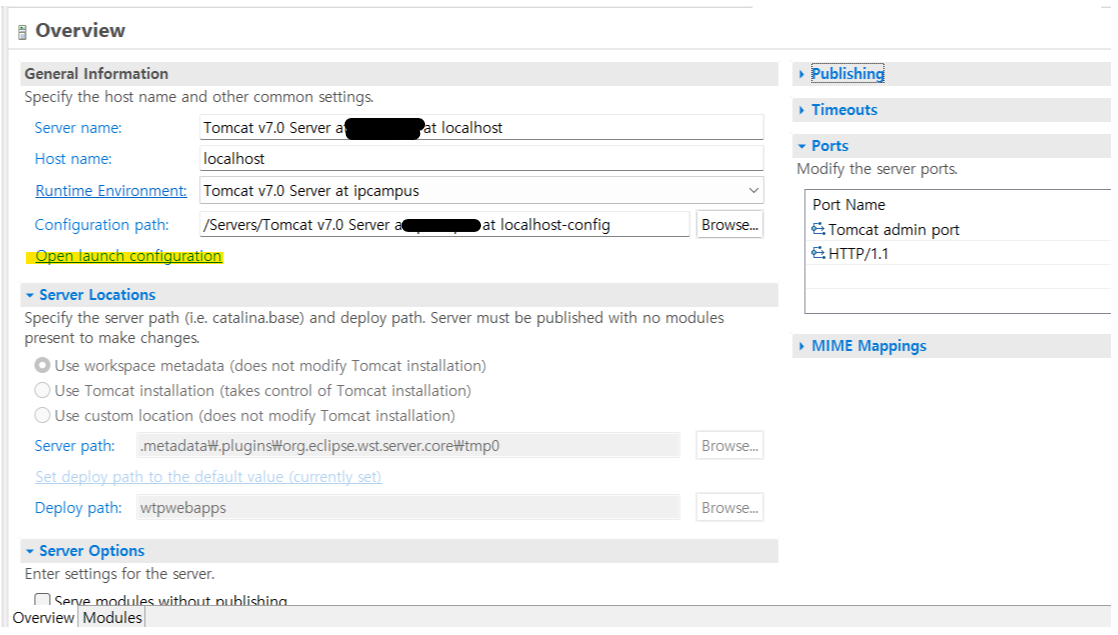Expand the Publishing section

click(847, 73)
